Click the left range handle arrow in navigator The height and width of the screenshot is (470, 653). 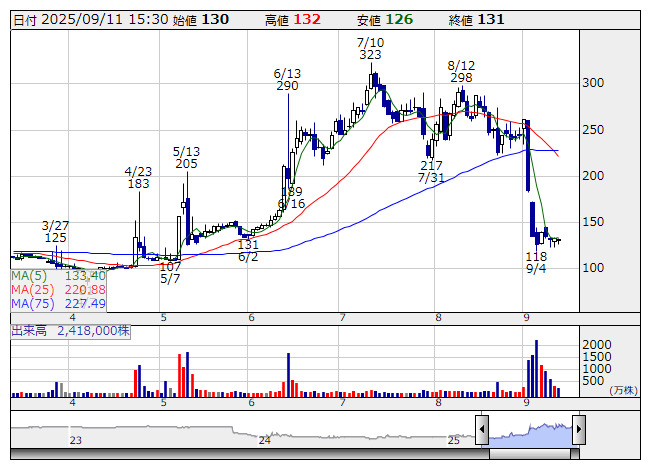coord(482,431)
